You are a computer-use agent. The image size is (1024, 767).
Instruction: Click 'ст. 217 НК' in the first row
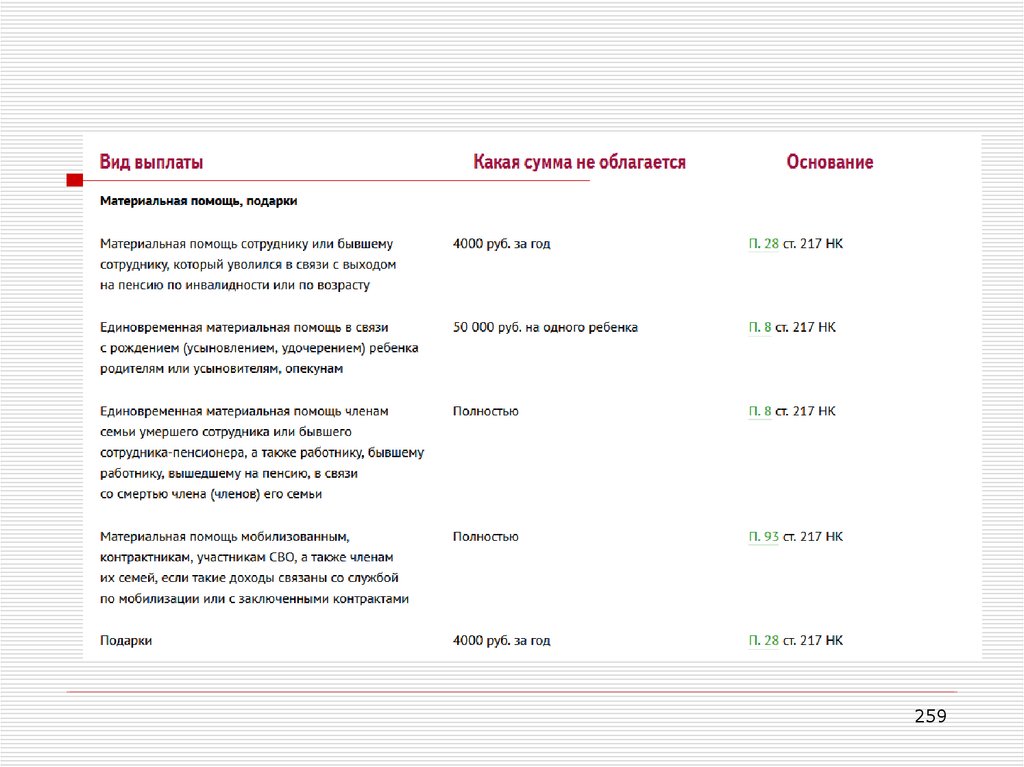click(x=813, y=244)
